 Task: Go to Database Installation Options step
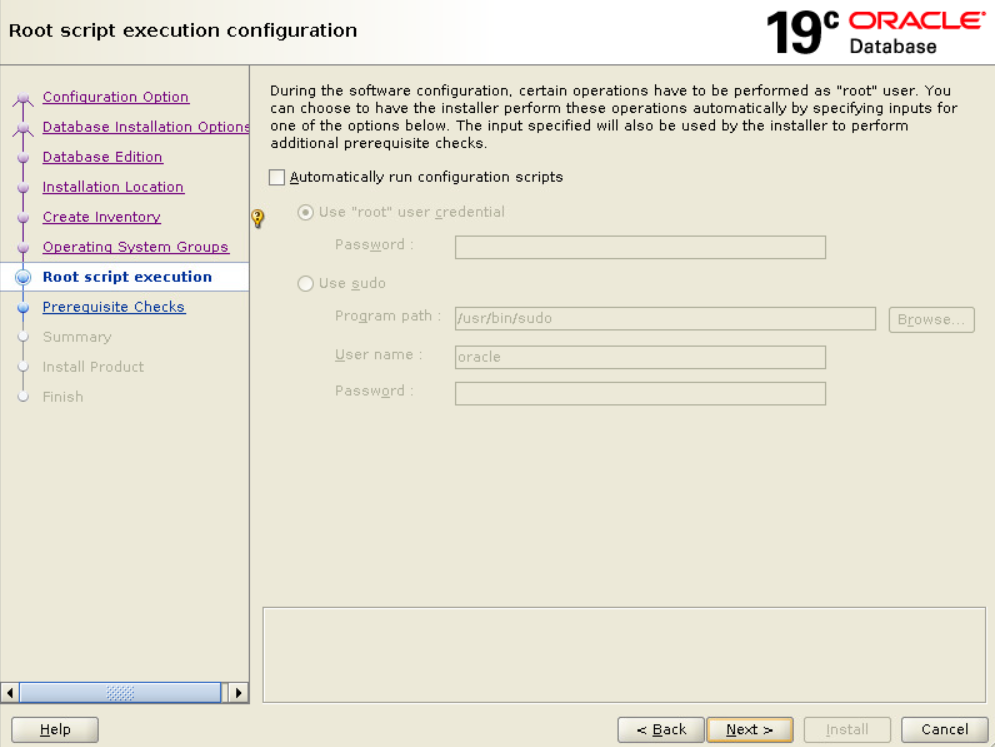click(x=145, y=127)
